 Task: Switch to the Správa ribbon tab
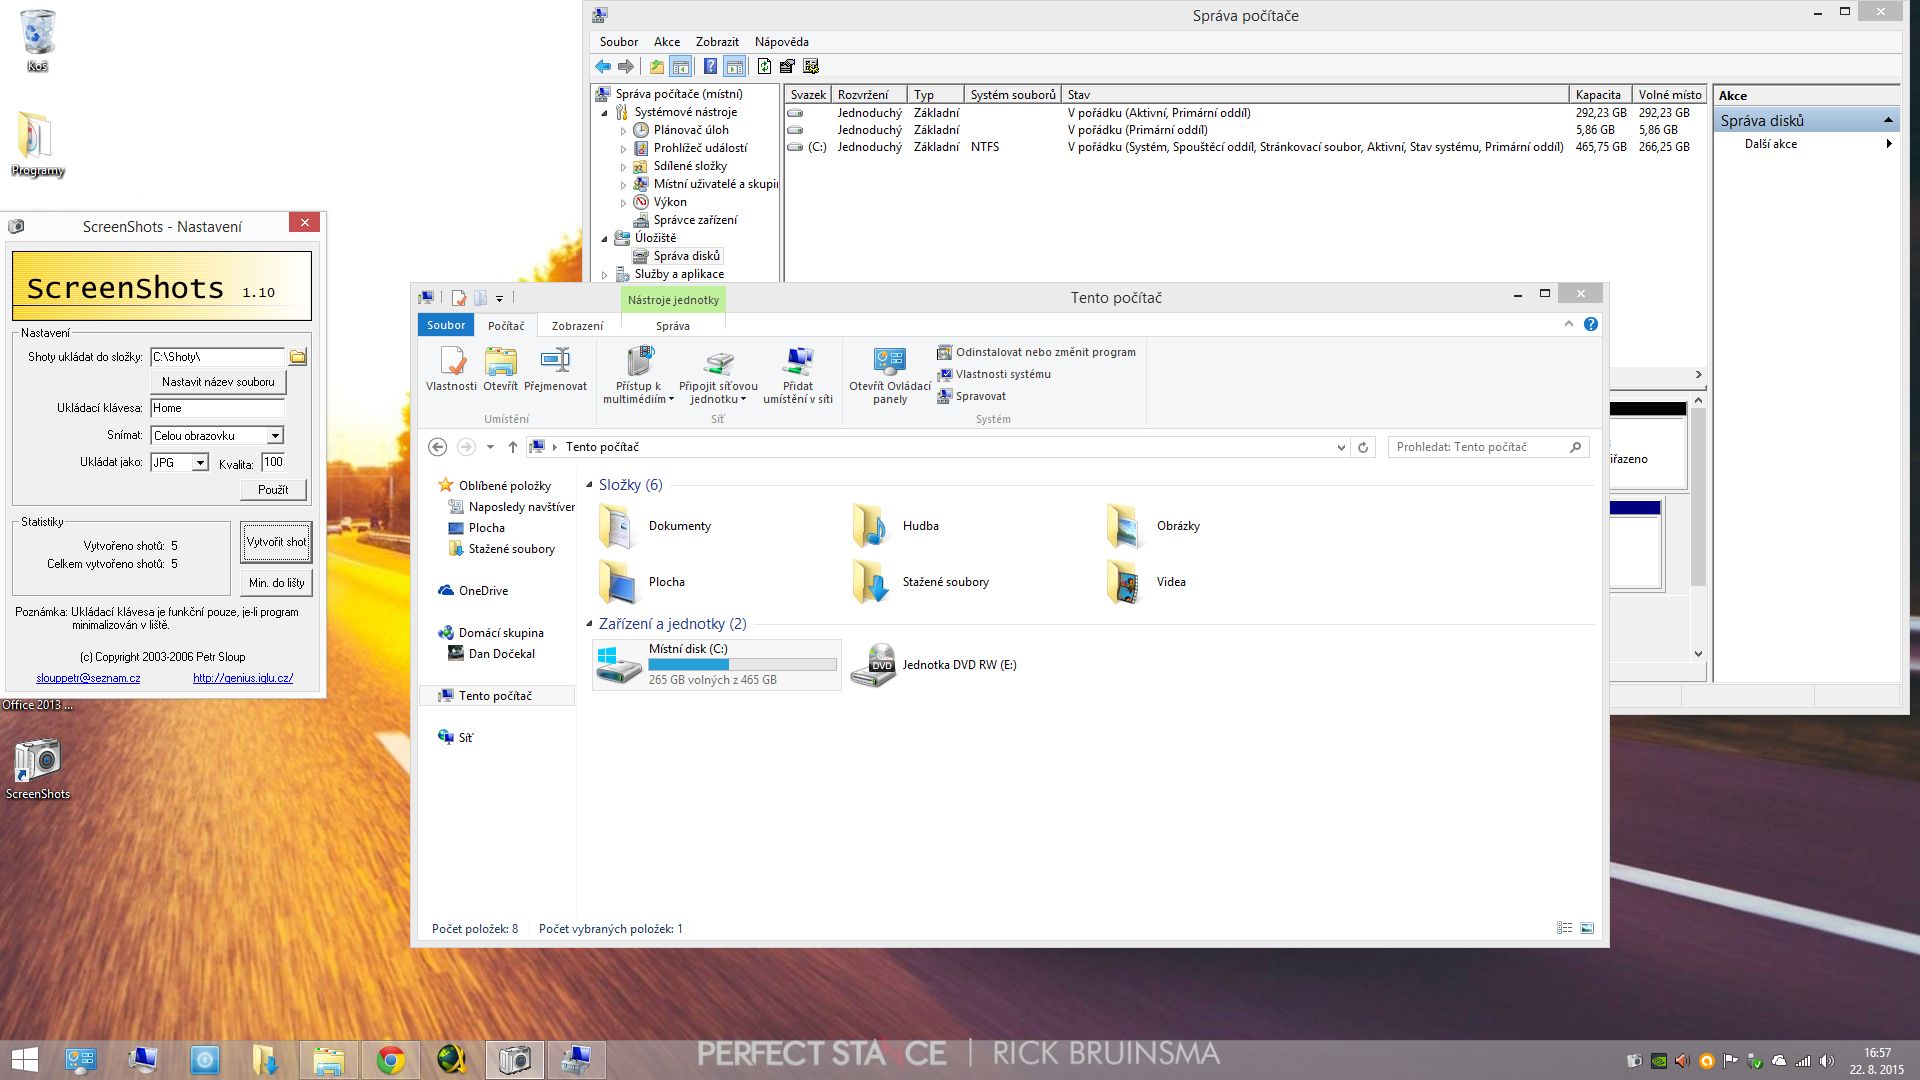coord(673,326)
